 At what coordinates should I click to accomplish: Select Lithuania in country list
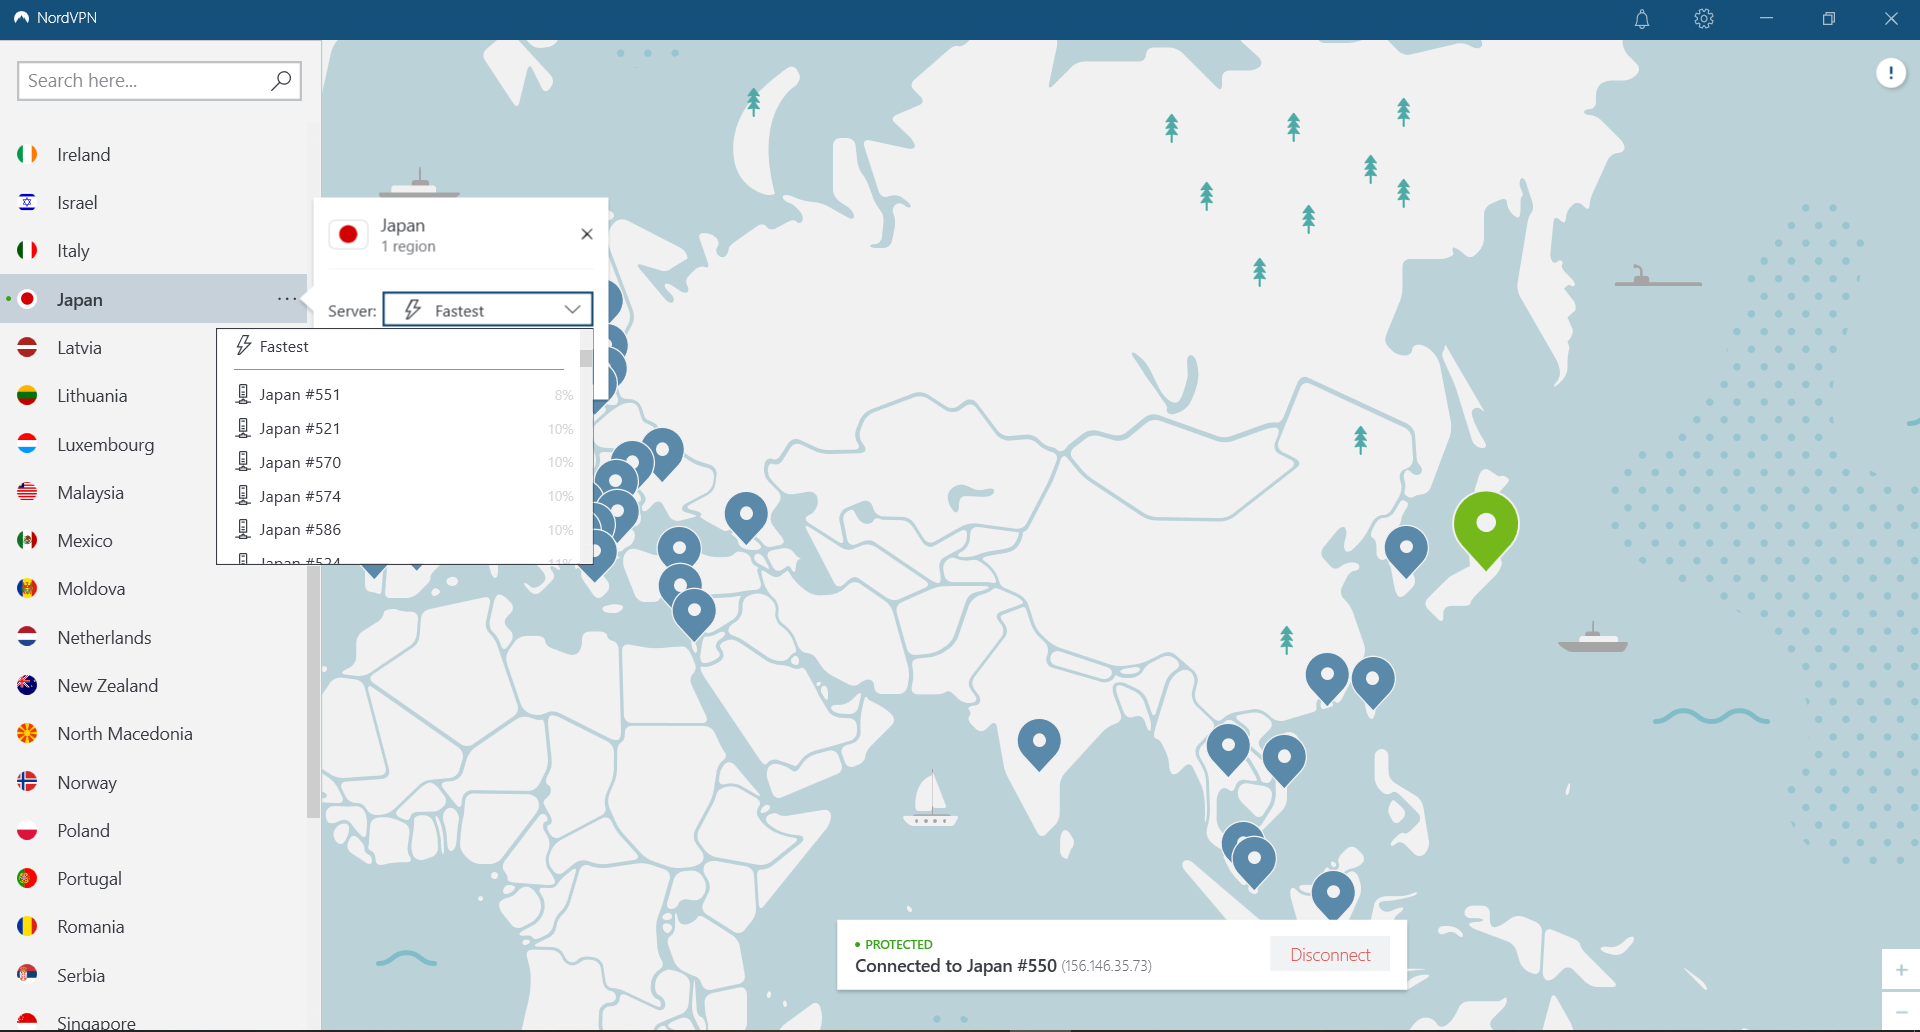coord(153,396)
